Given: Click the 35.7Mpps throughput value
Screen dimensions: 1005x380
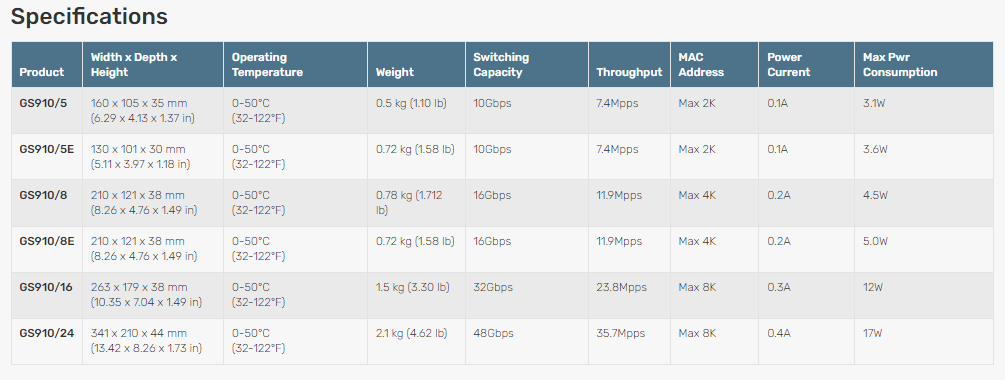Looking at the screenshot, I should (x=621, y=334).
